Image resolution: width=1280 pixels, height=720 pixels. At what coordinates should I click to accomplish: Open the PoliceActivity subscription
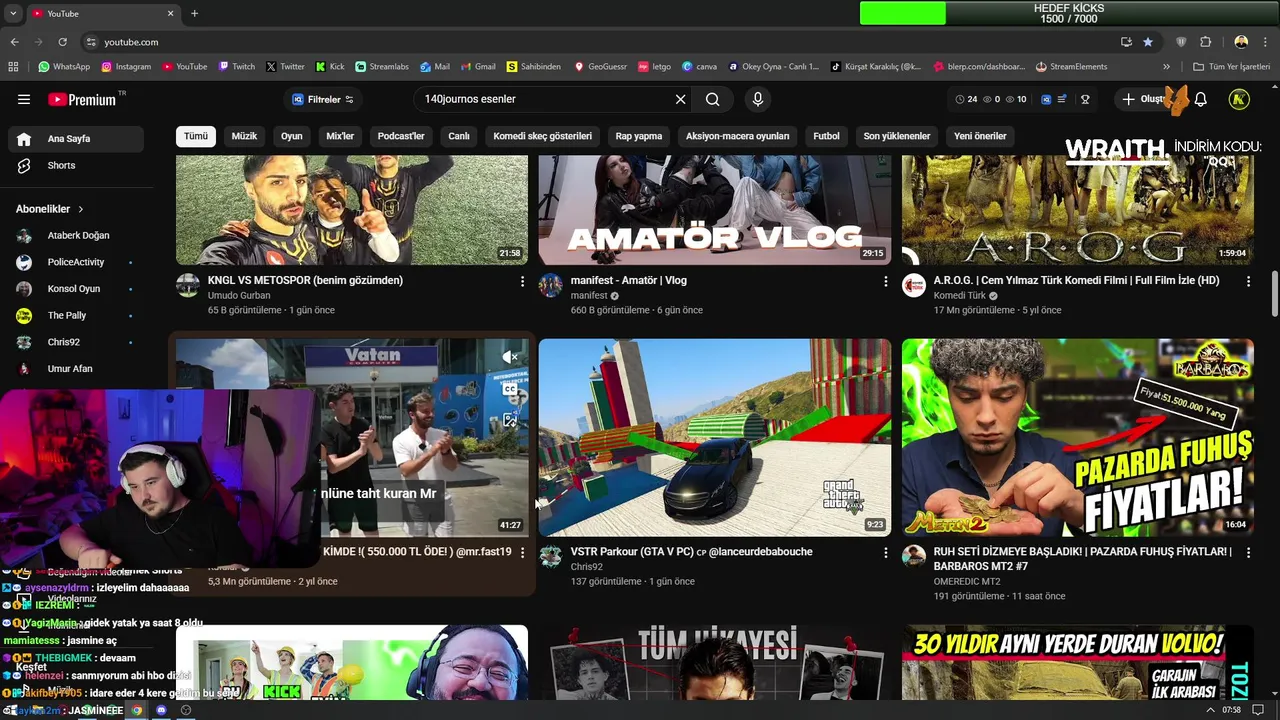(x=76, y=262)
